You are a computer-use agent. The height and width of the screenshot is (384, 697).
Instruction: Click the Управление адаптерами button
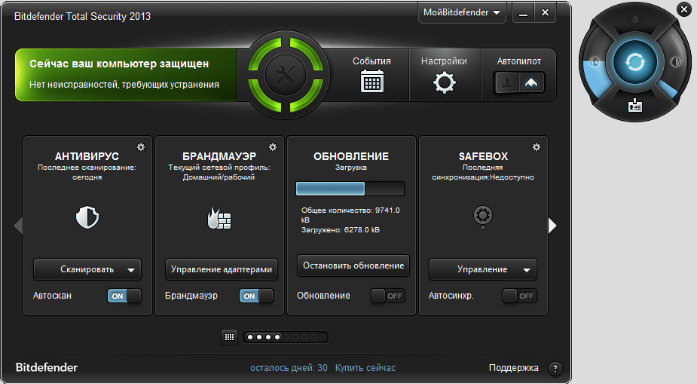[x=221, y=269]
